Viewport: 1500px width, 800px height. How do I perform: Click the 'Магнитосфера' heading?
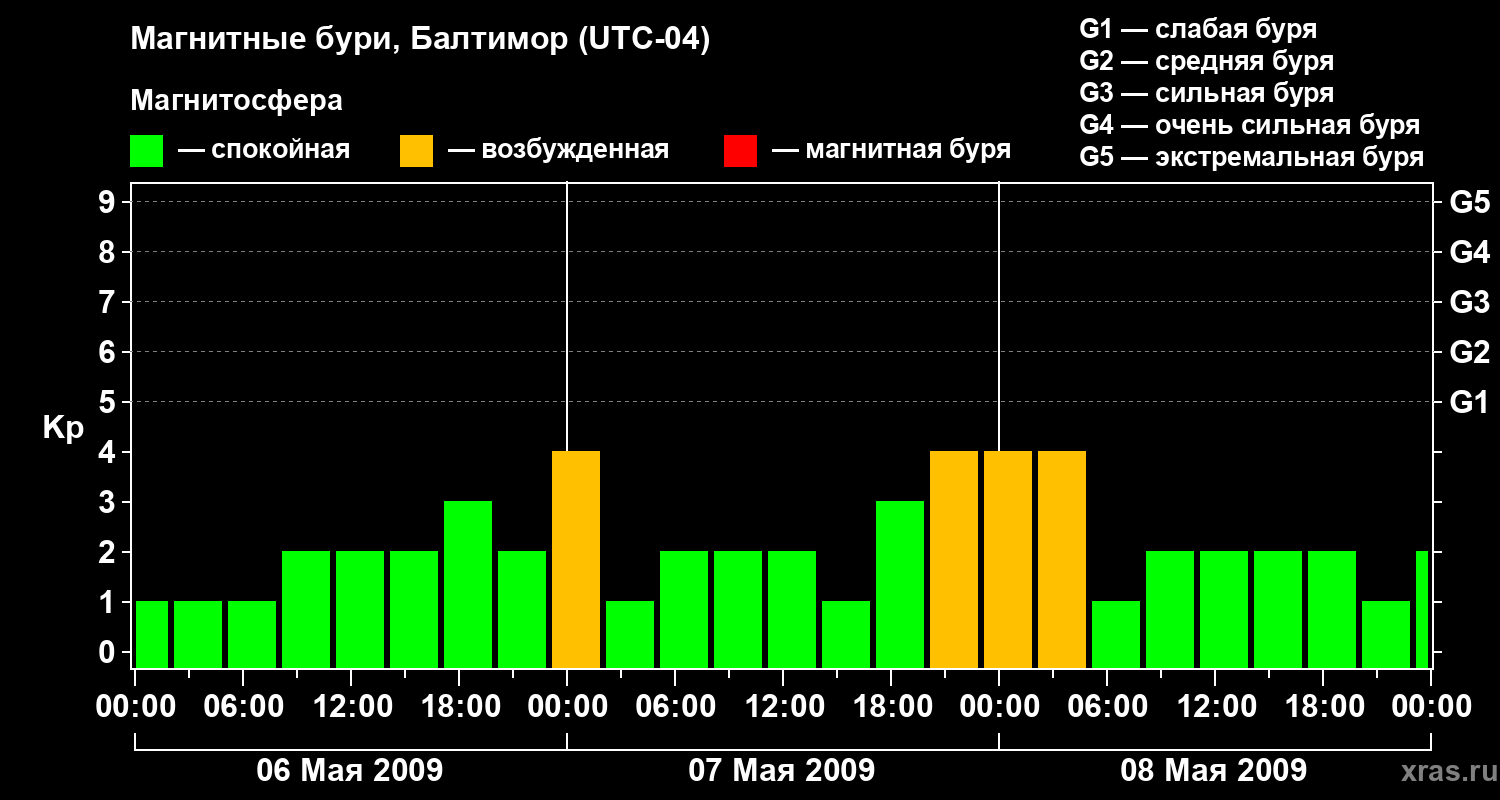[x=236, y=101]
